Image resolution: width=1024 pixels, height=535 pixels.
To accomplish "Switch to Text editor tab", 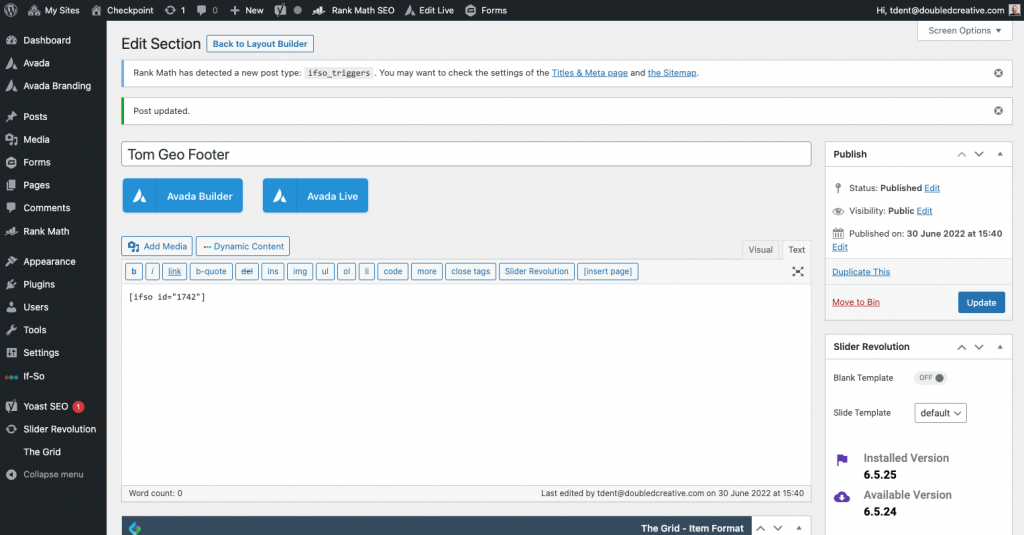I will [796, 250].
